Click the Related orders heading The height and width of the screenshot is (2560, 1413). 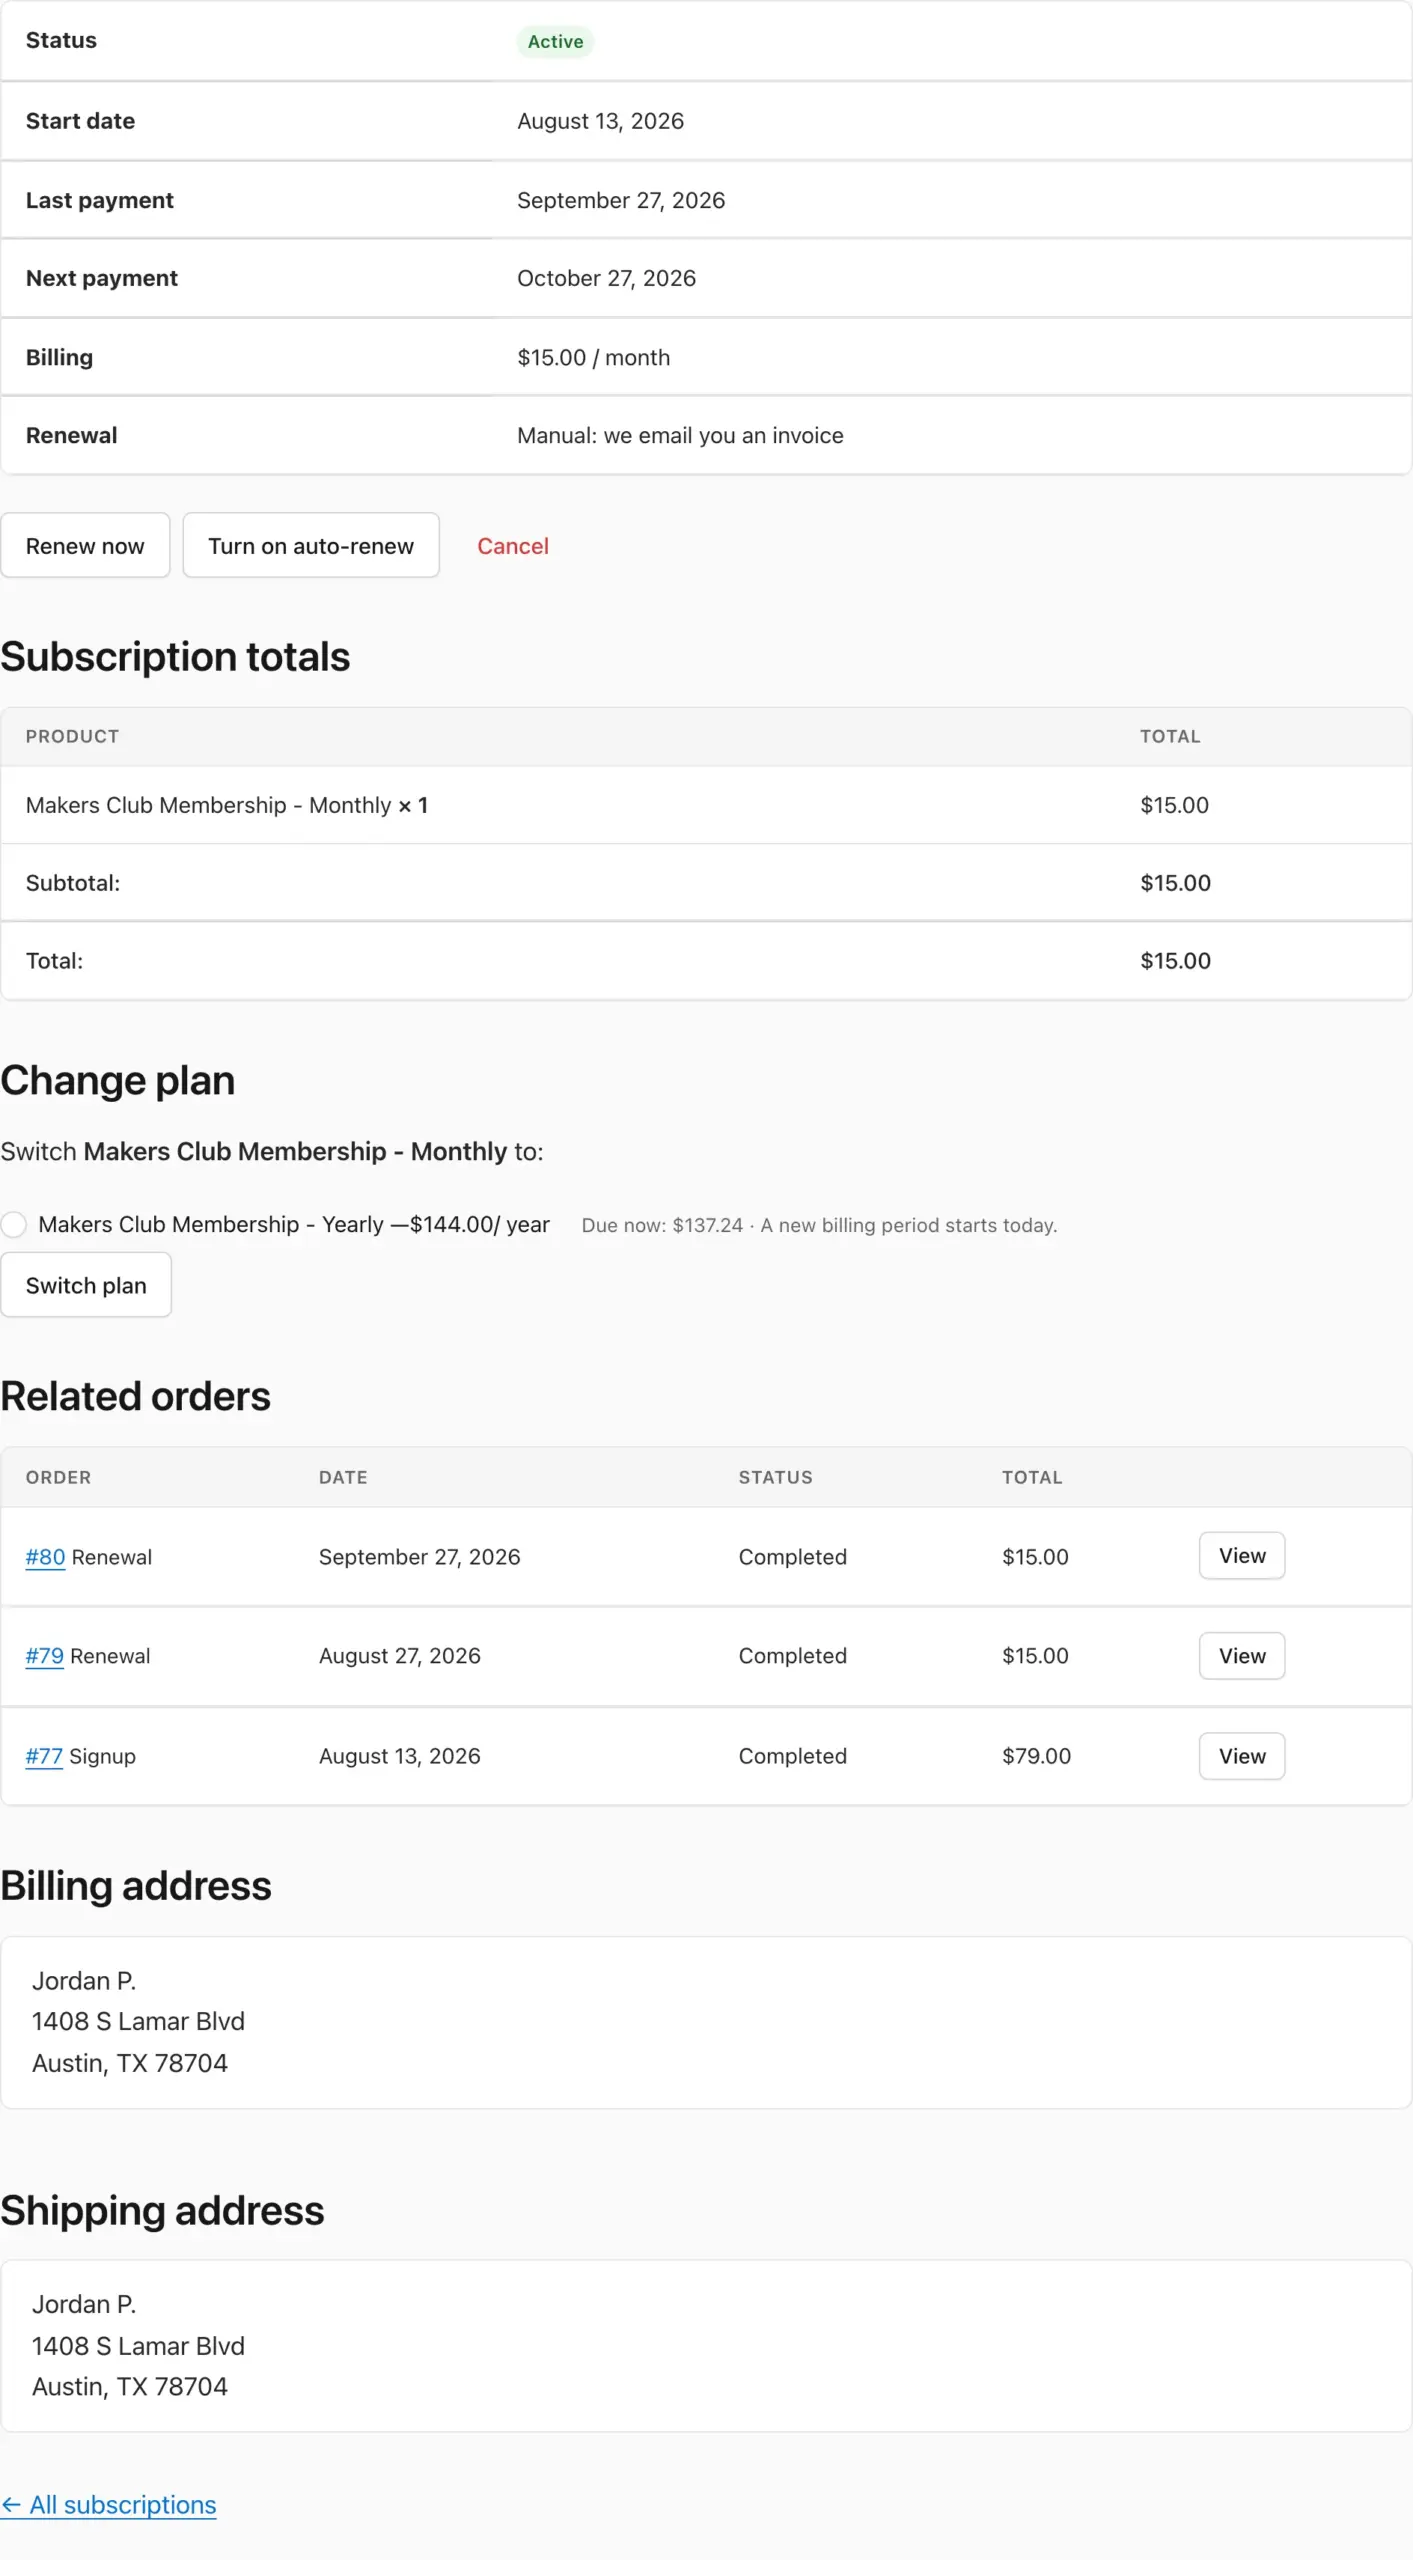[136, 1396]
